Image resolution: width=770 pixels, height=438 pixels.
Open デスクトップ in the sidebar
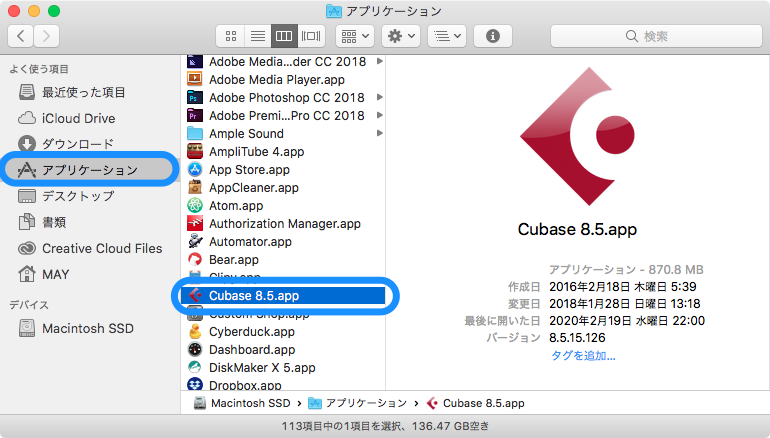point(66,196)
